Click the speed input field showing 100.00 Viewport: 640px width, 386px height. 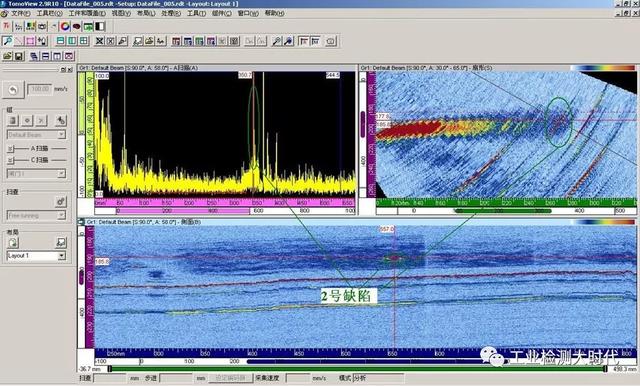click(40, 89)
